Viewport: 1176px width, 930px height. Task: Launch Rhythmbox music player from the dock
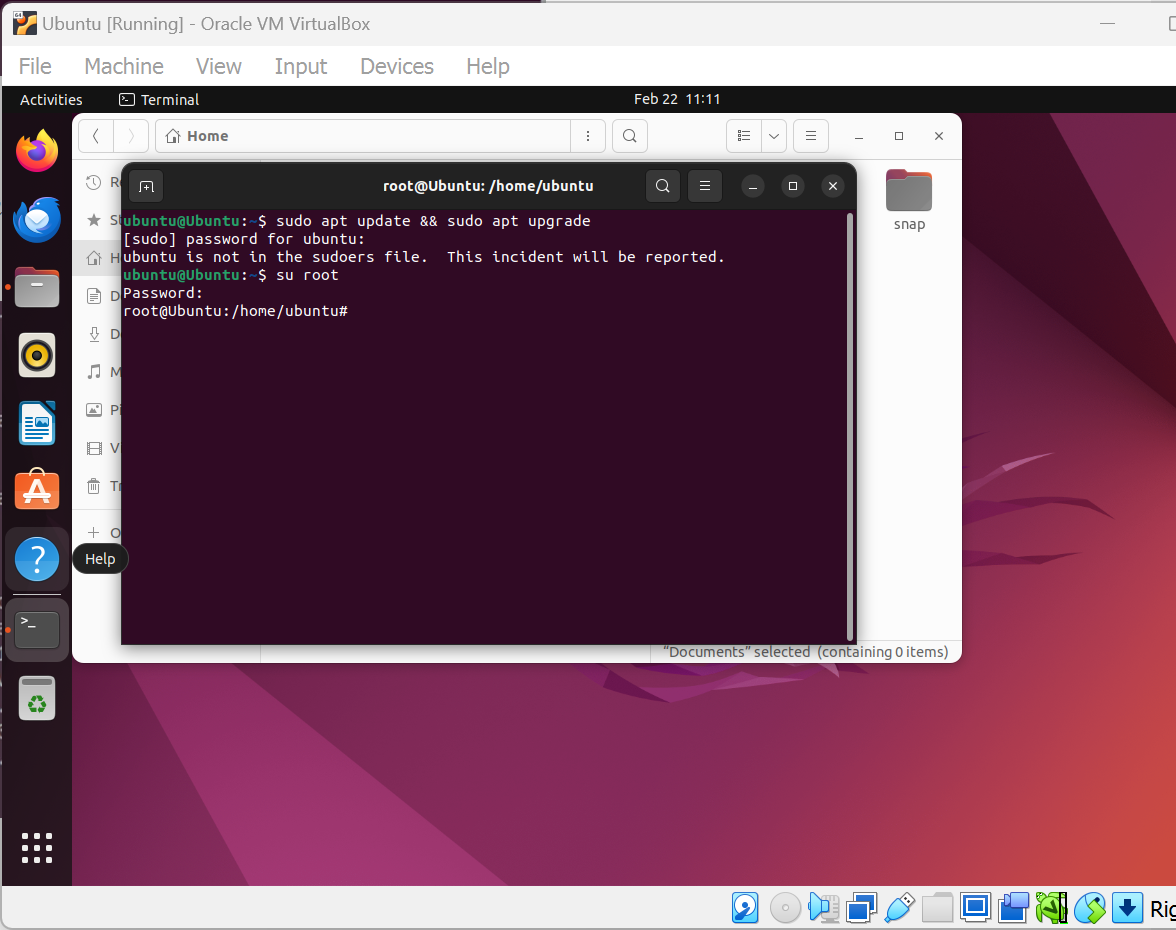(x=37, y=355)
